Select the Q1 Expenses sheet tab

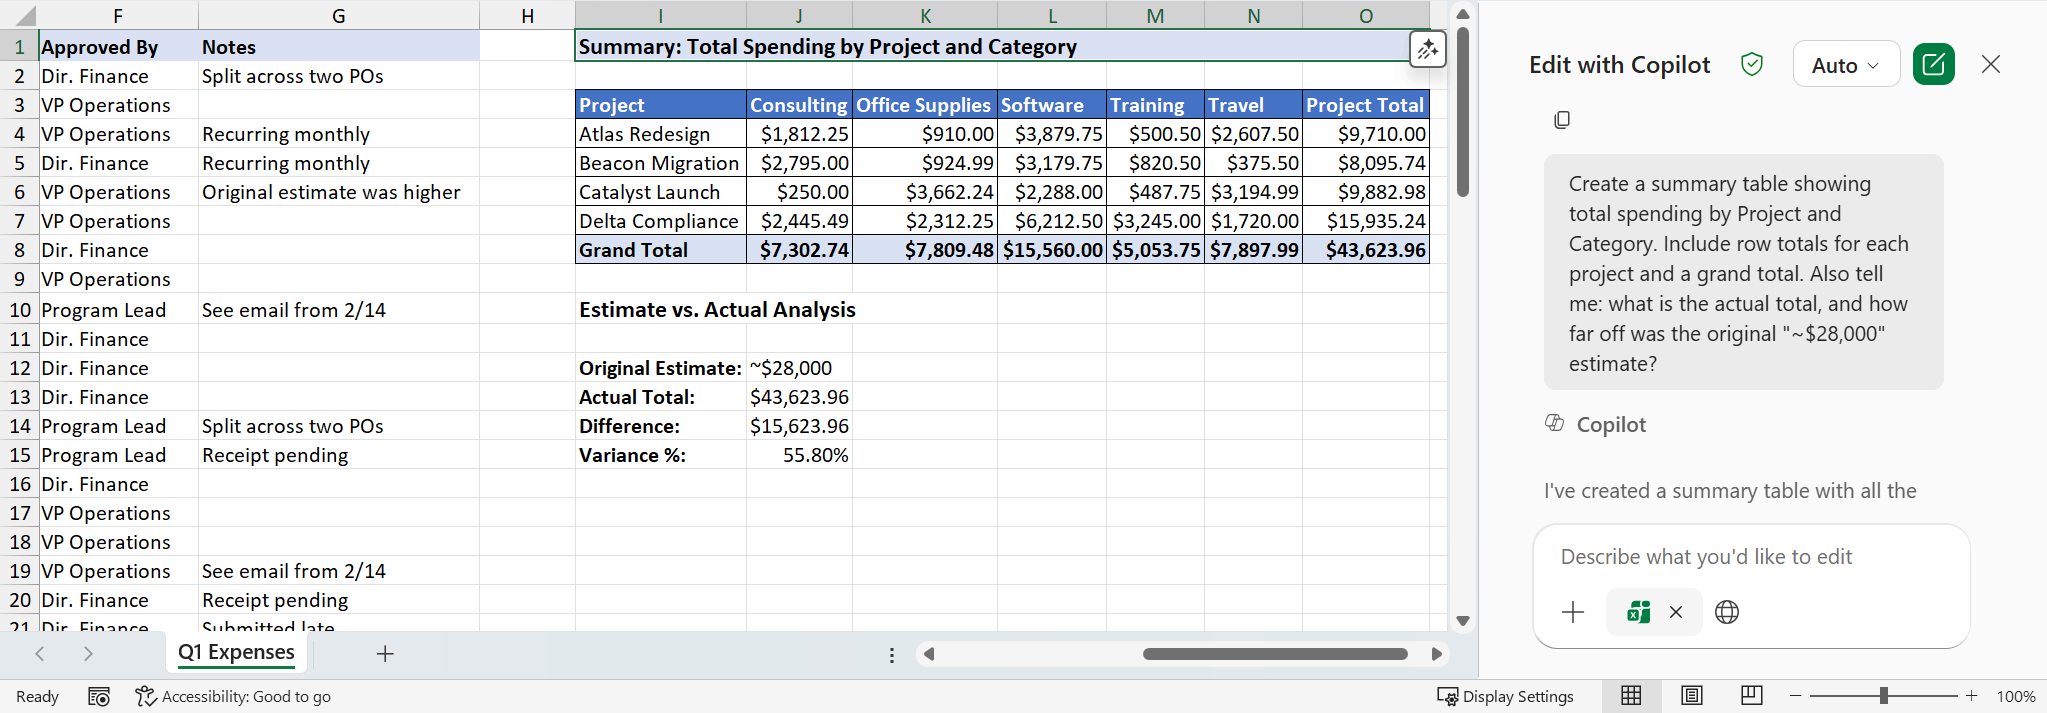[x=236, y=653]
